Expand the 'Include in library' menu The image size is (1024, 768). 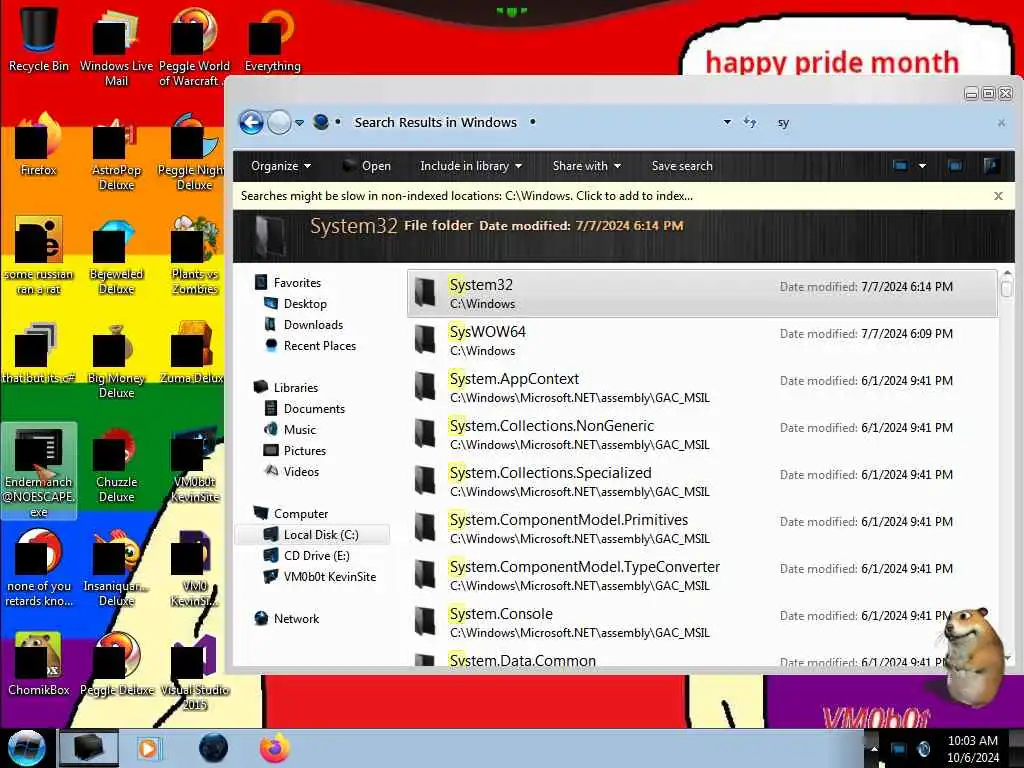[470, 166]
